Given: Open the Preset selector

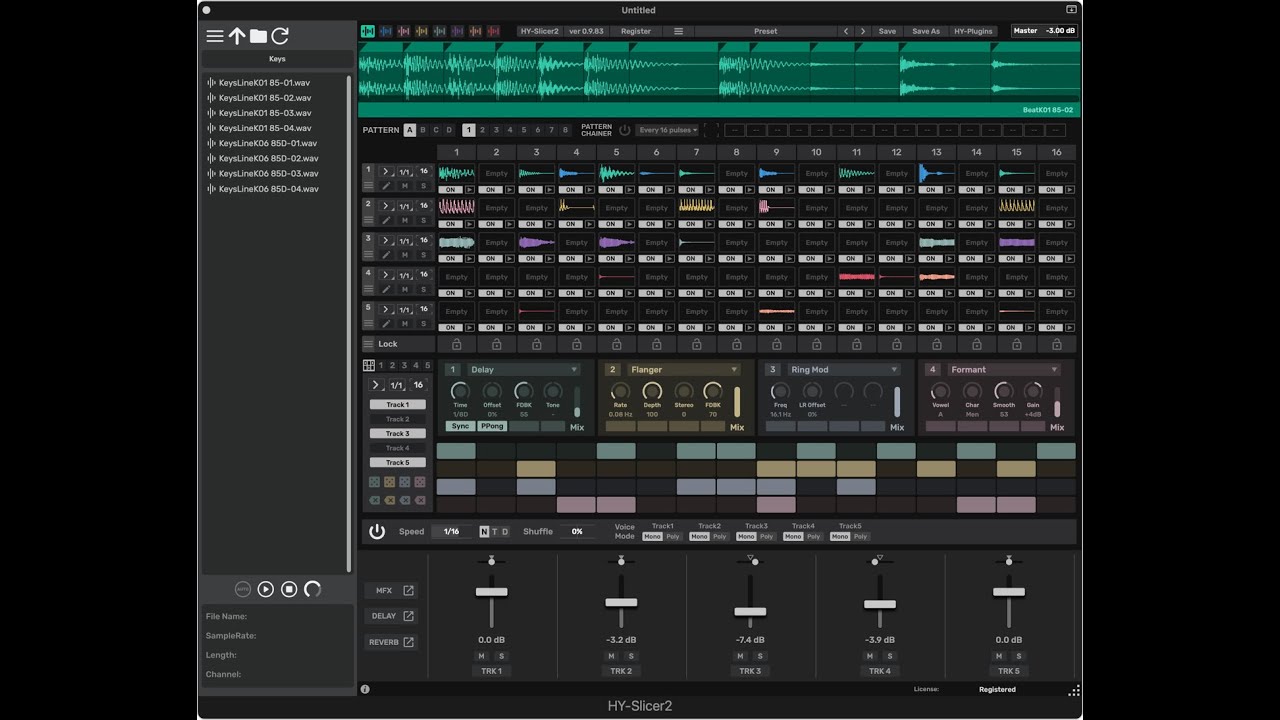Looking at the screenshot, I should 766,31.
